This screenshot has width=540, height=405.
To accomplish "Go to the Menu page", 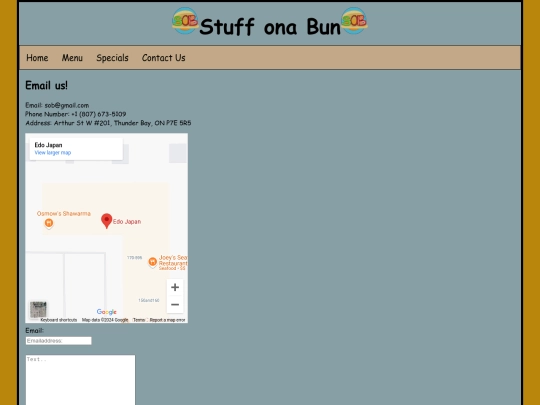I will click(72, 58).
